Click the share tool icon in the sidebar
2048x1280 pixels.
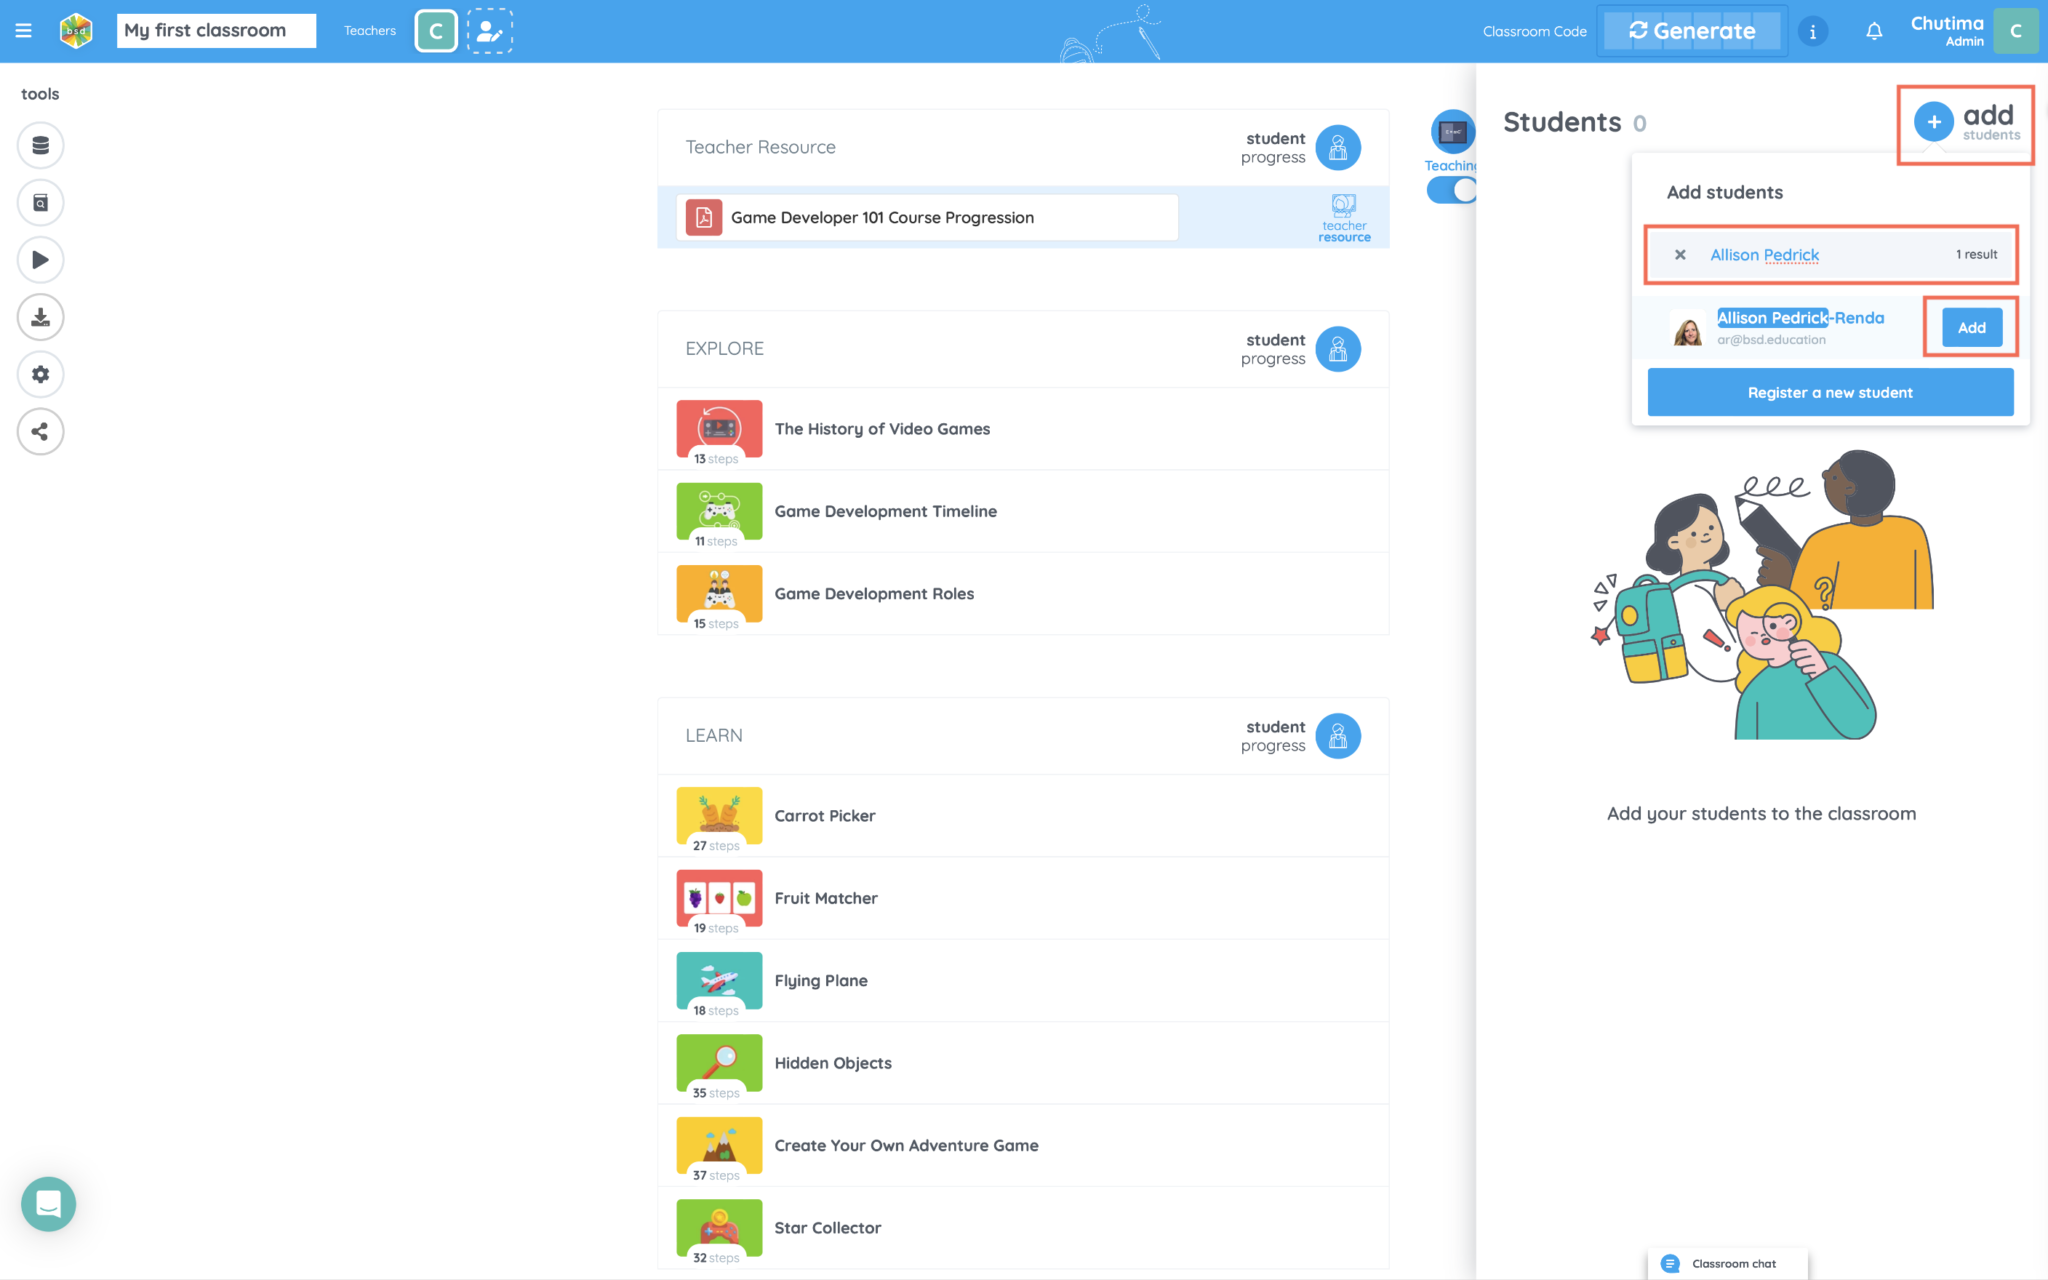tap(40, 431)
